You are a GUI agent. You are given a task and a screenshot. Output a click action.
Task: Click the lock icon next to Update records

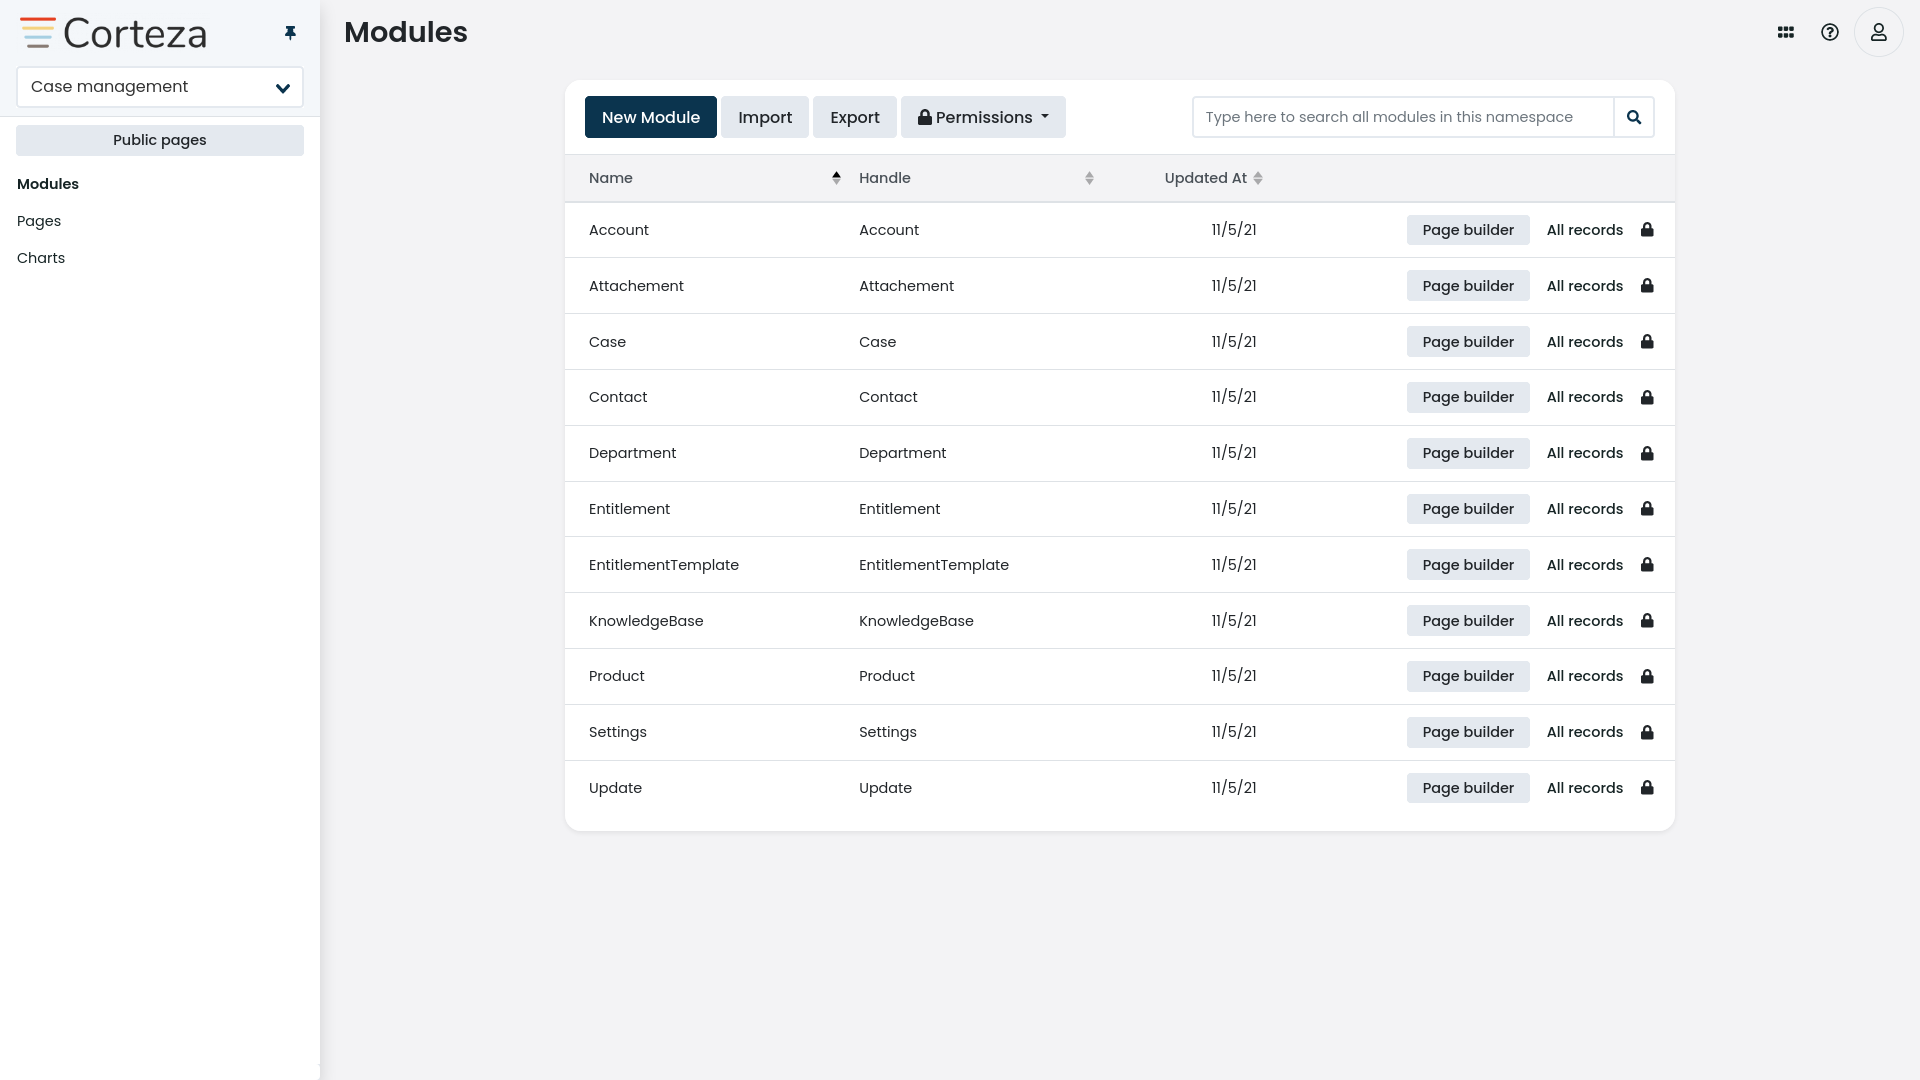coord(1647,787)
